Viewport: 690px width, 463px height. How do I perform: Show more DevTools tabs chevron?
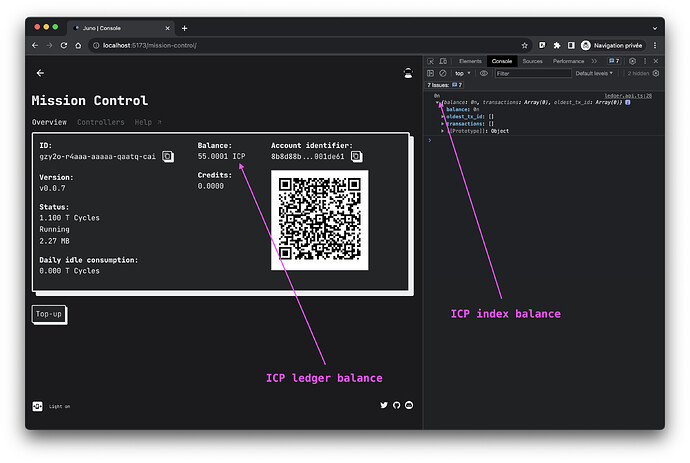[594, 61]
